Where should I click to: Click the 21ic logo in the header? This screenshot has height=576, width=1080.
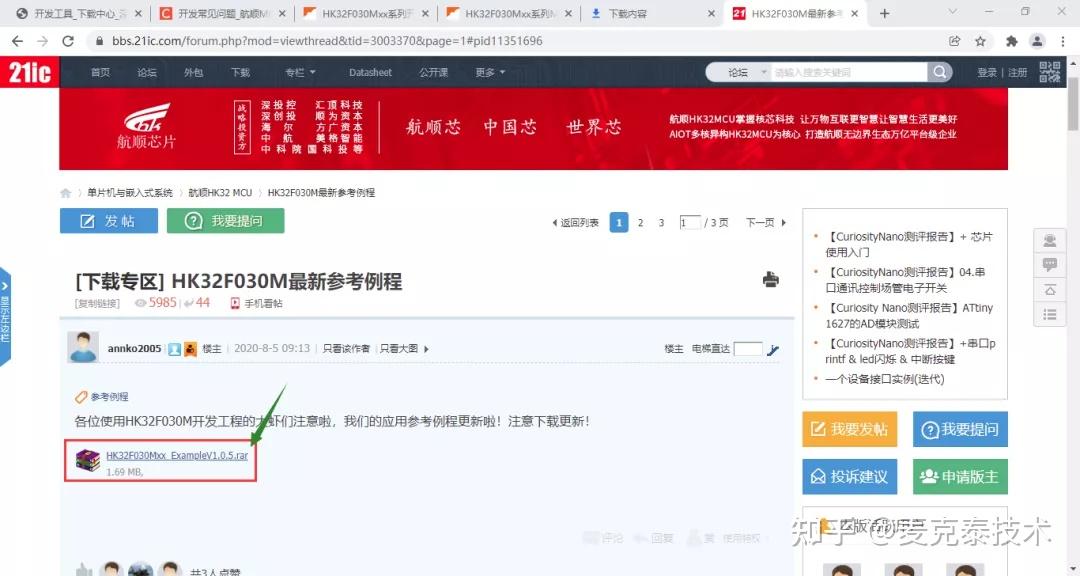coord(30,72)
